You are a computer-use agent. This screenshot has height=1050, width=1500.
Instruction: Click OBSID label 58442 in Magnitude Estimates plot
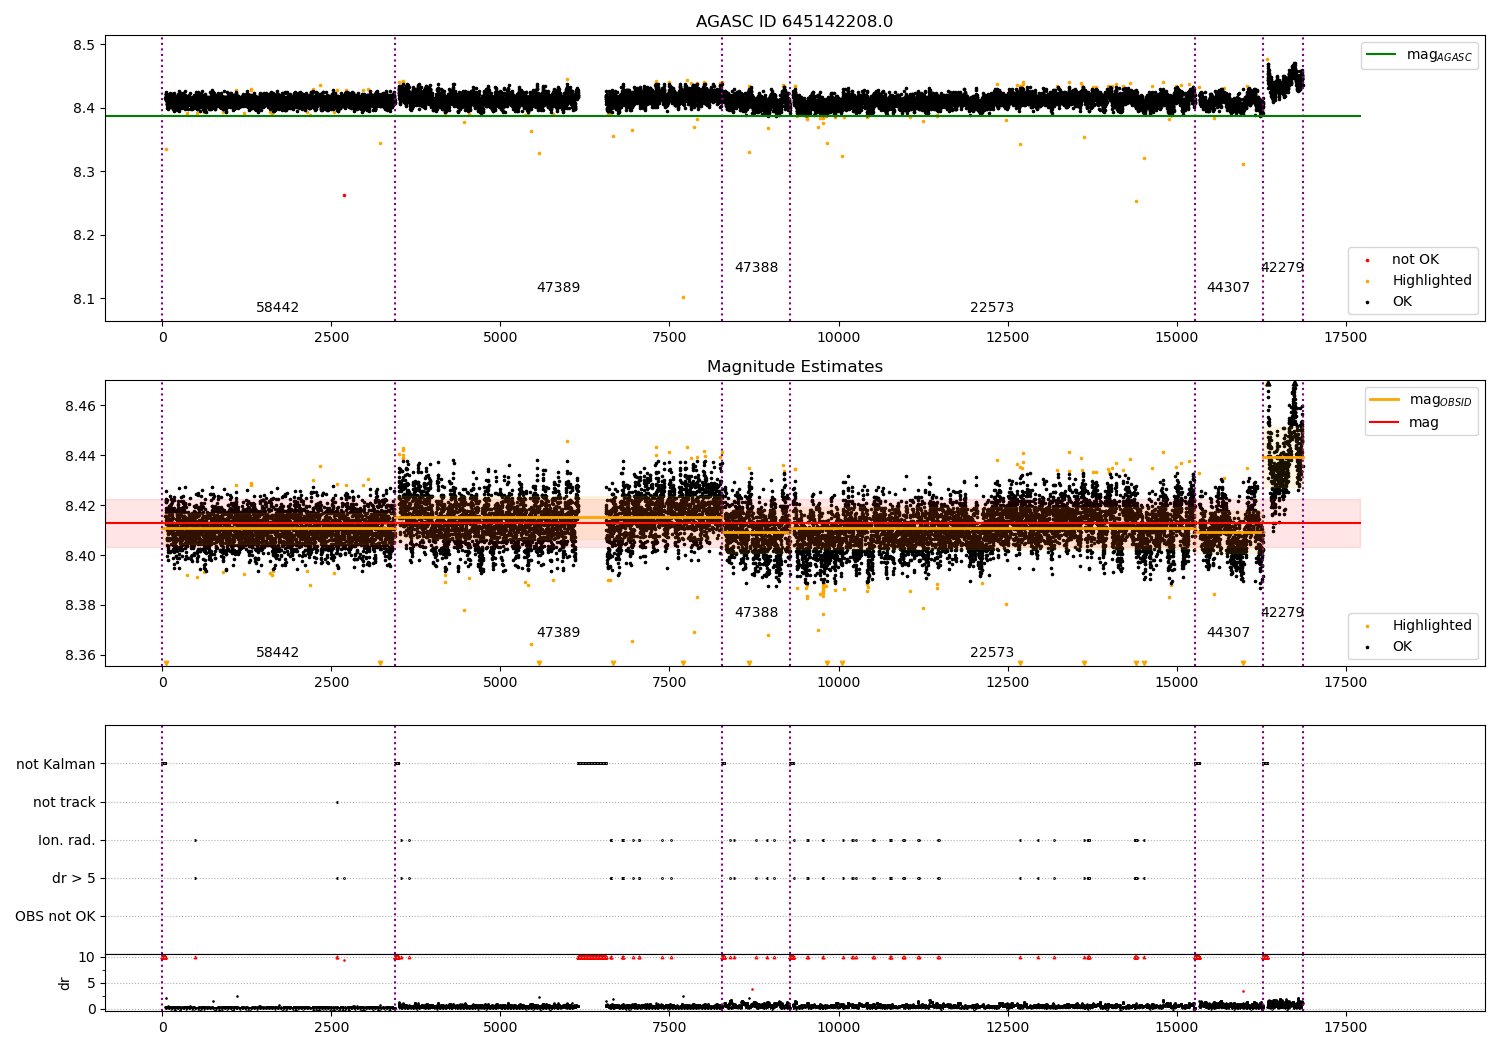pyautogui.click(x=277, y=653)
